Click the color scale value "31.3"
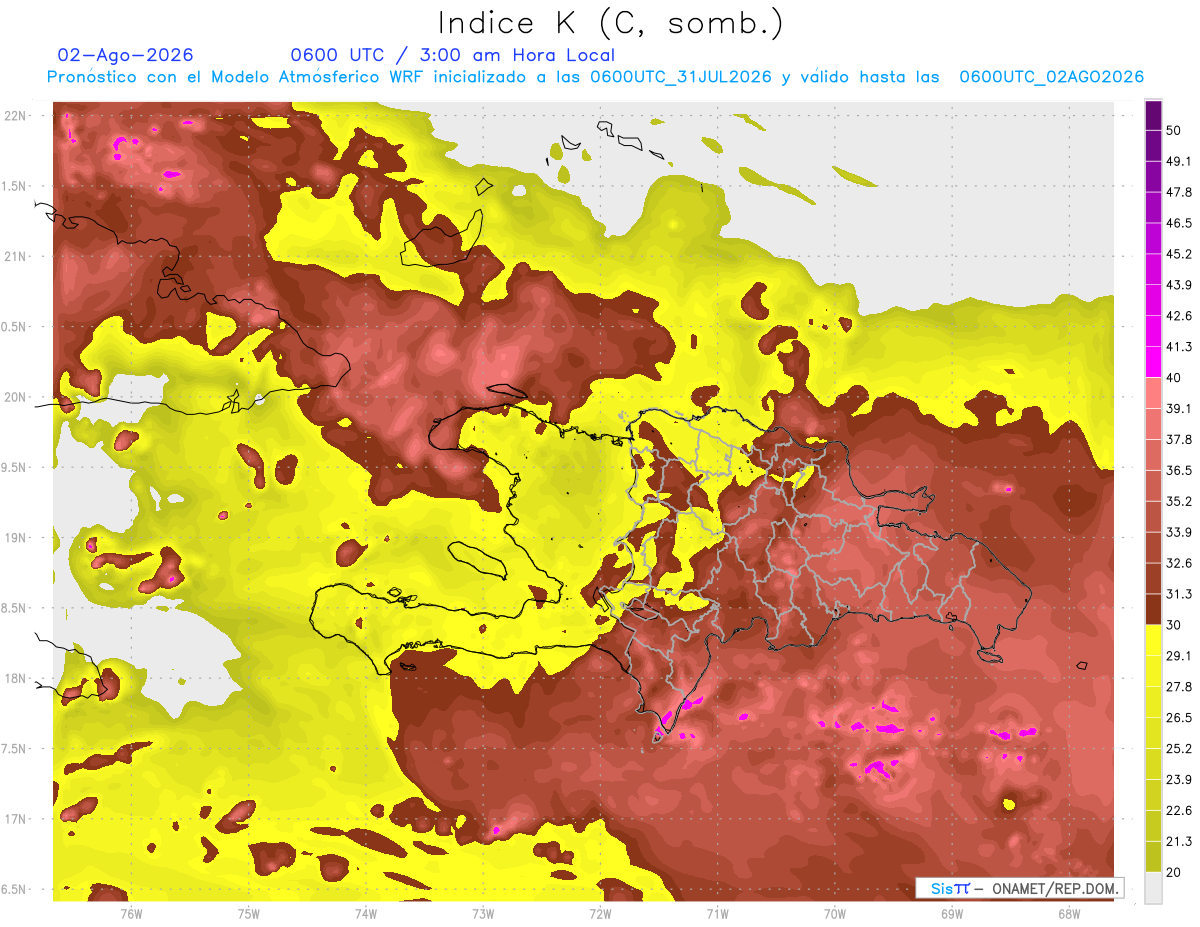This screenshot has height=927, width=1200. click(x=1179, y=594)
